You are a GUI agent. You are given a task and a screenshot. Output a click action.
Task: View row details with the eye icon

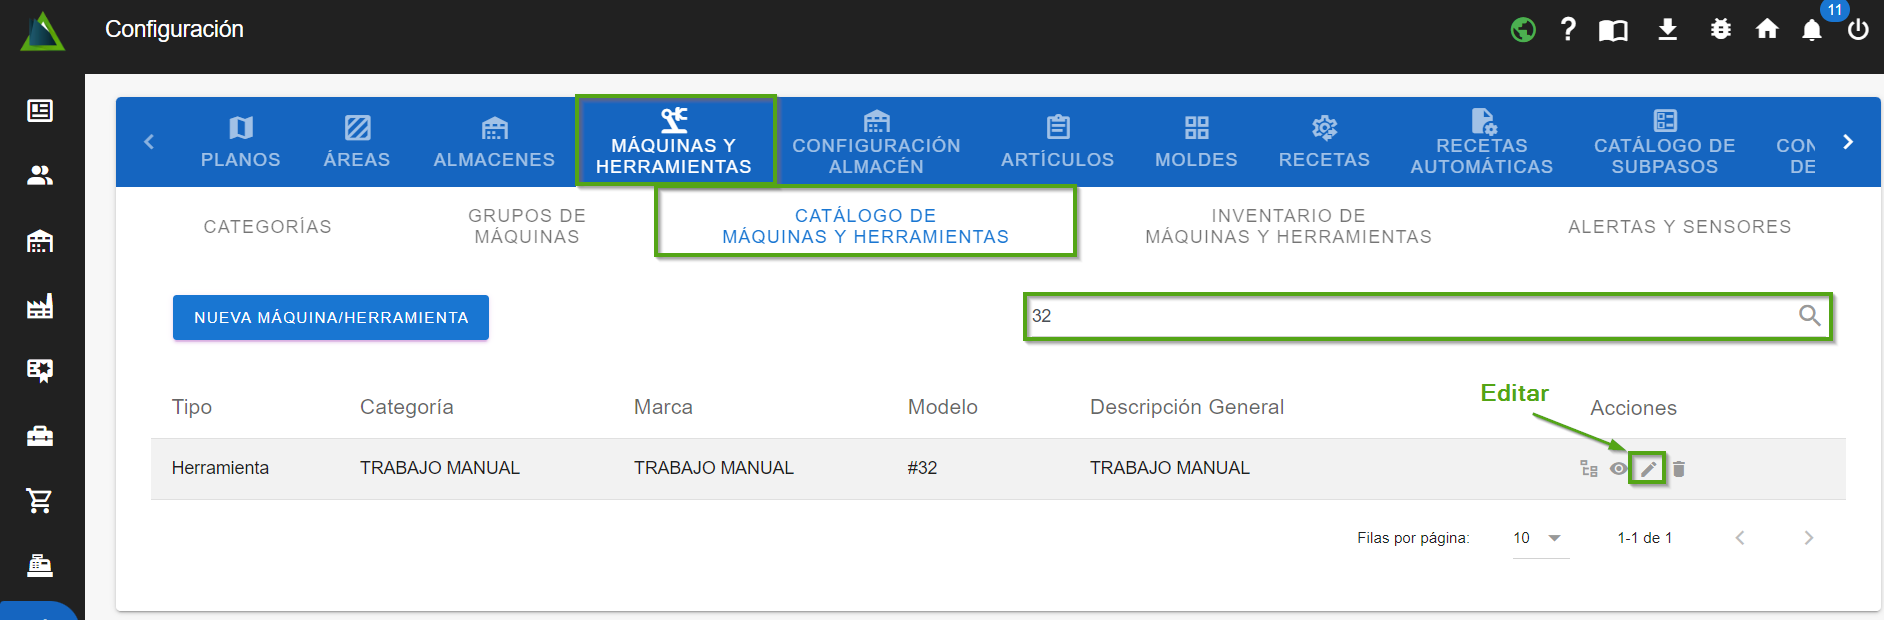(x=1618, y=469)
